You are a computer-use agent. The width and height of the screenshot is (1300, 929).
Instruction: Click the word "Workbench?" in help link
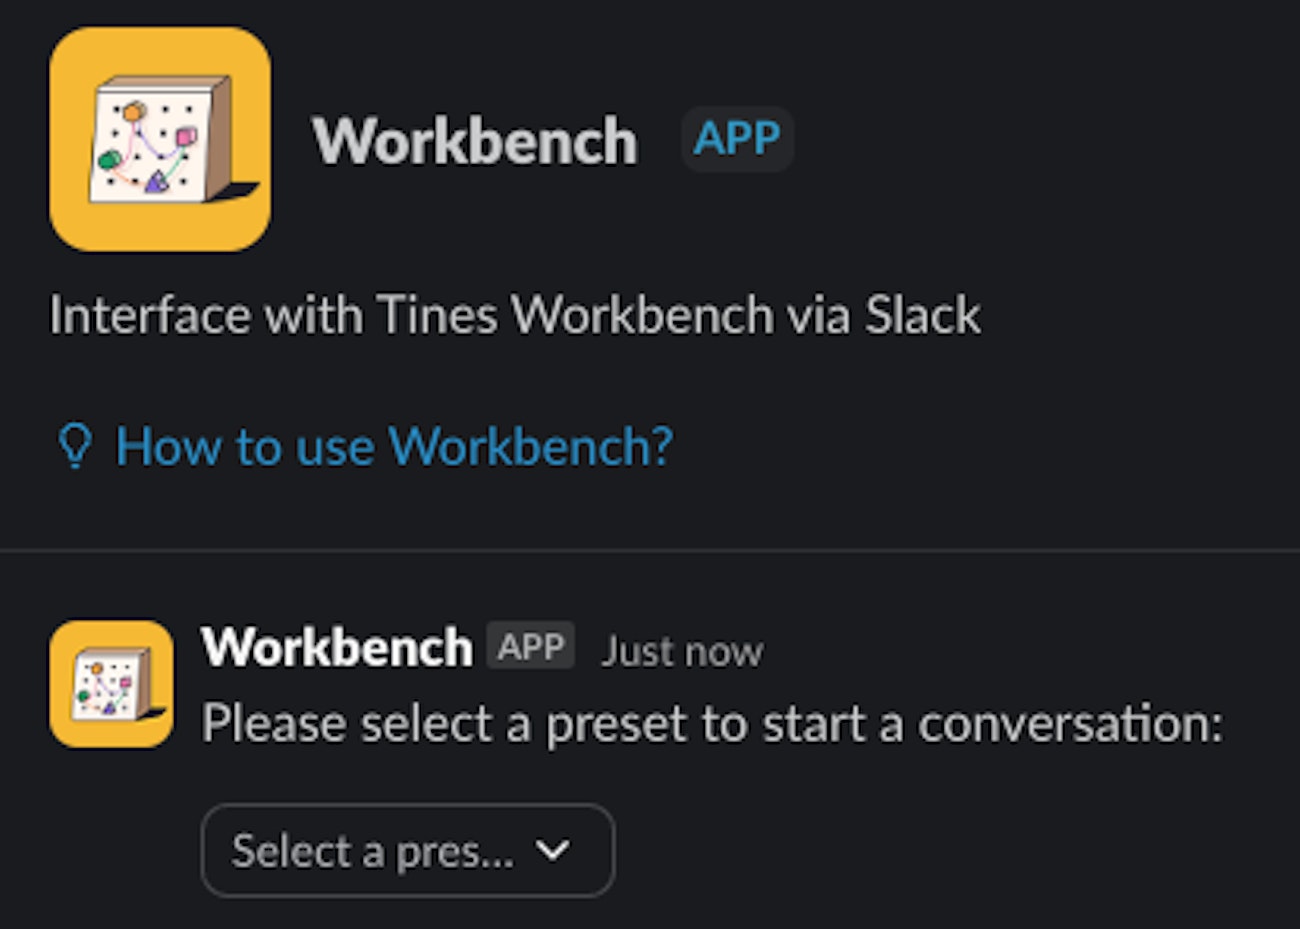(530, 446)
